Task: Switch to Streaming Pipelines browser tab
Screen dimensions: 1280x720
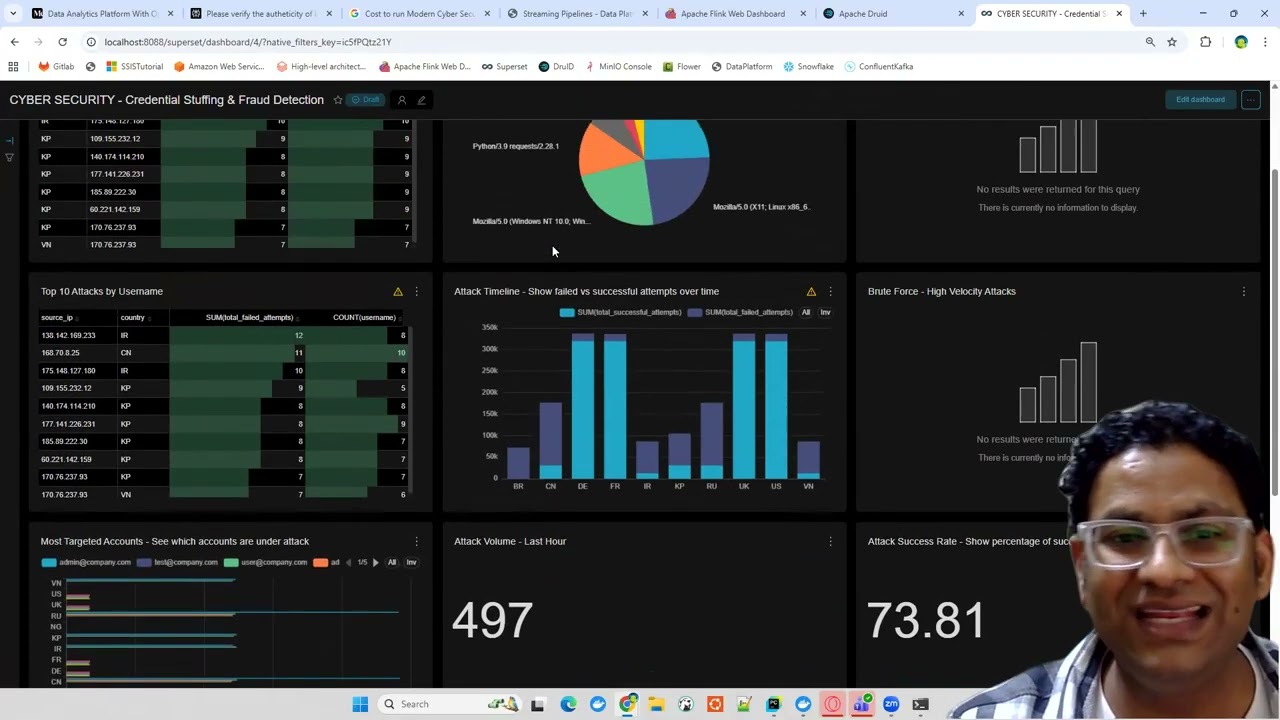Action: (x=577, y=14)
